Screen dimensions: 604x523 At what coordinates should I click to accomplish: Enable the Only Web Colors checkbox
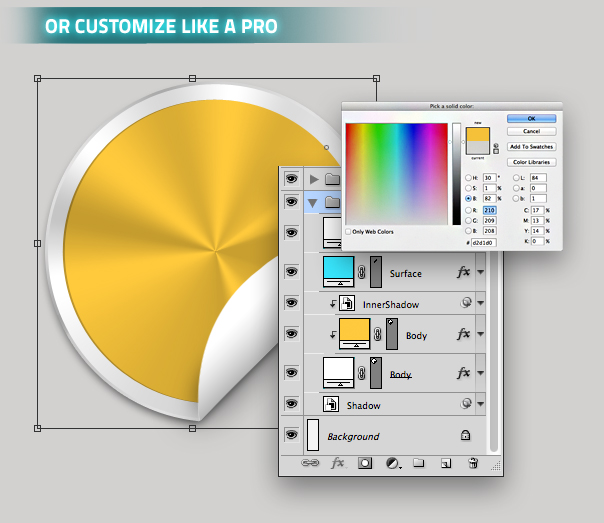point(348,231)
